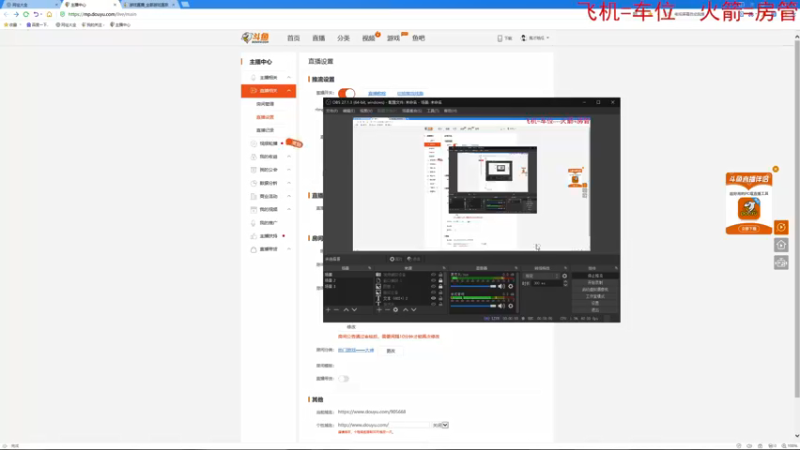Open 视频 in Douyu navigation
800x450 pixels.
(x=368, y=38)
